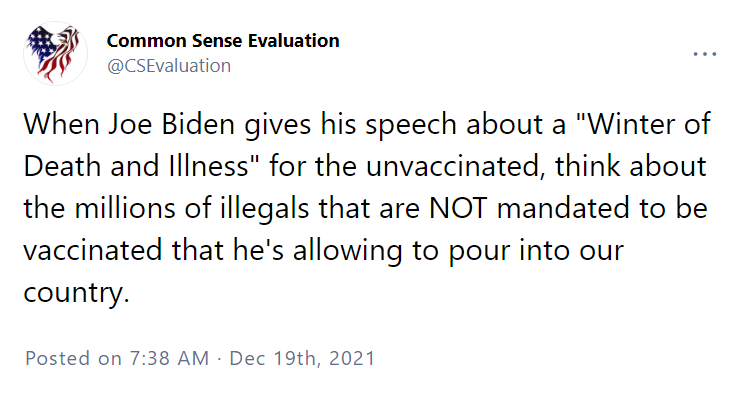Image resolution: width=733 pixels, height=395 pixels.
Task: Click the word "pour" in the tweet
Action: [480, 250]
